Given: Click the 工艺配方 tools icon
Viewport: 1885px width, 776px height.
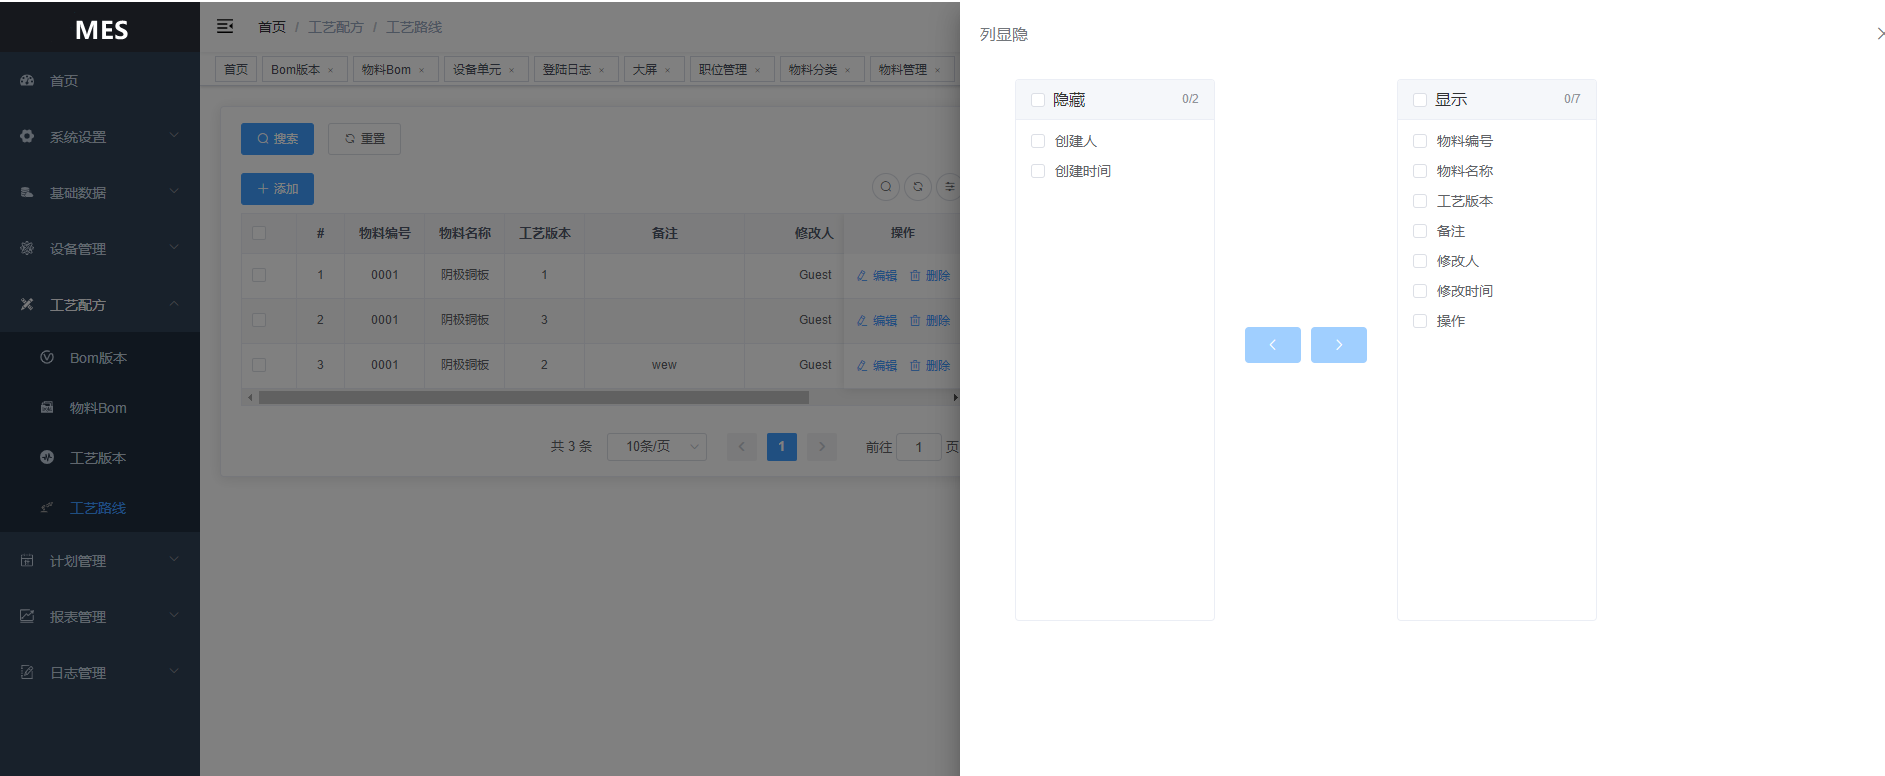Looking at the screenshot, I should (27, 304).
